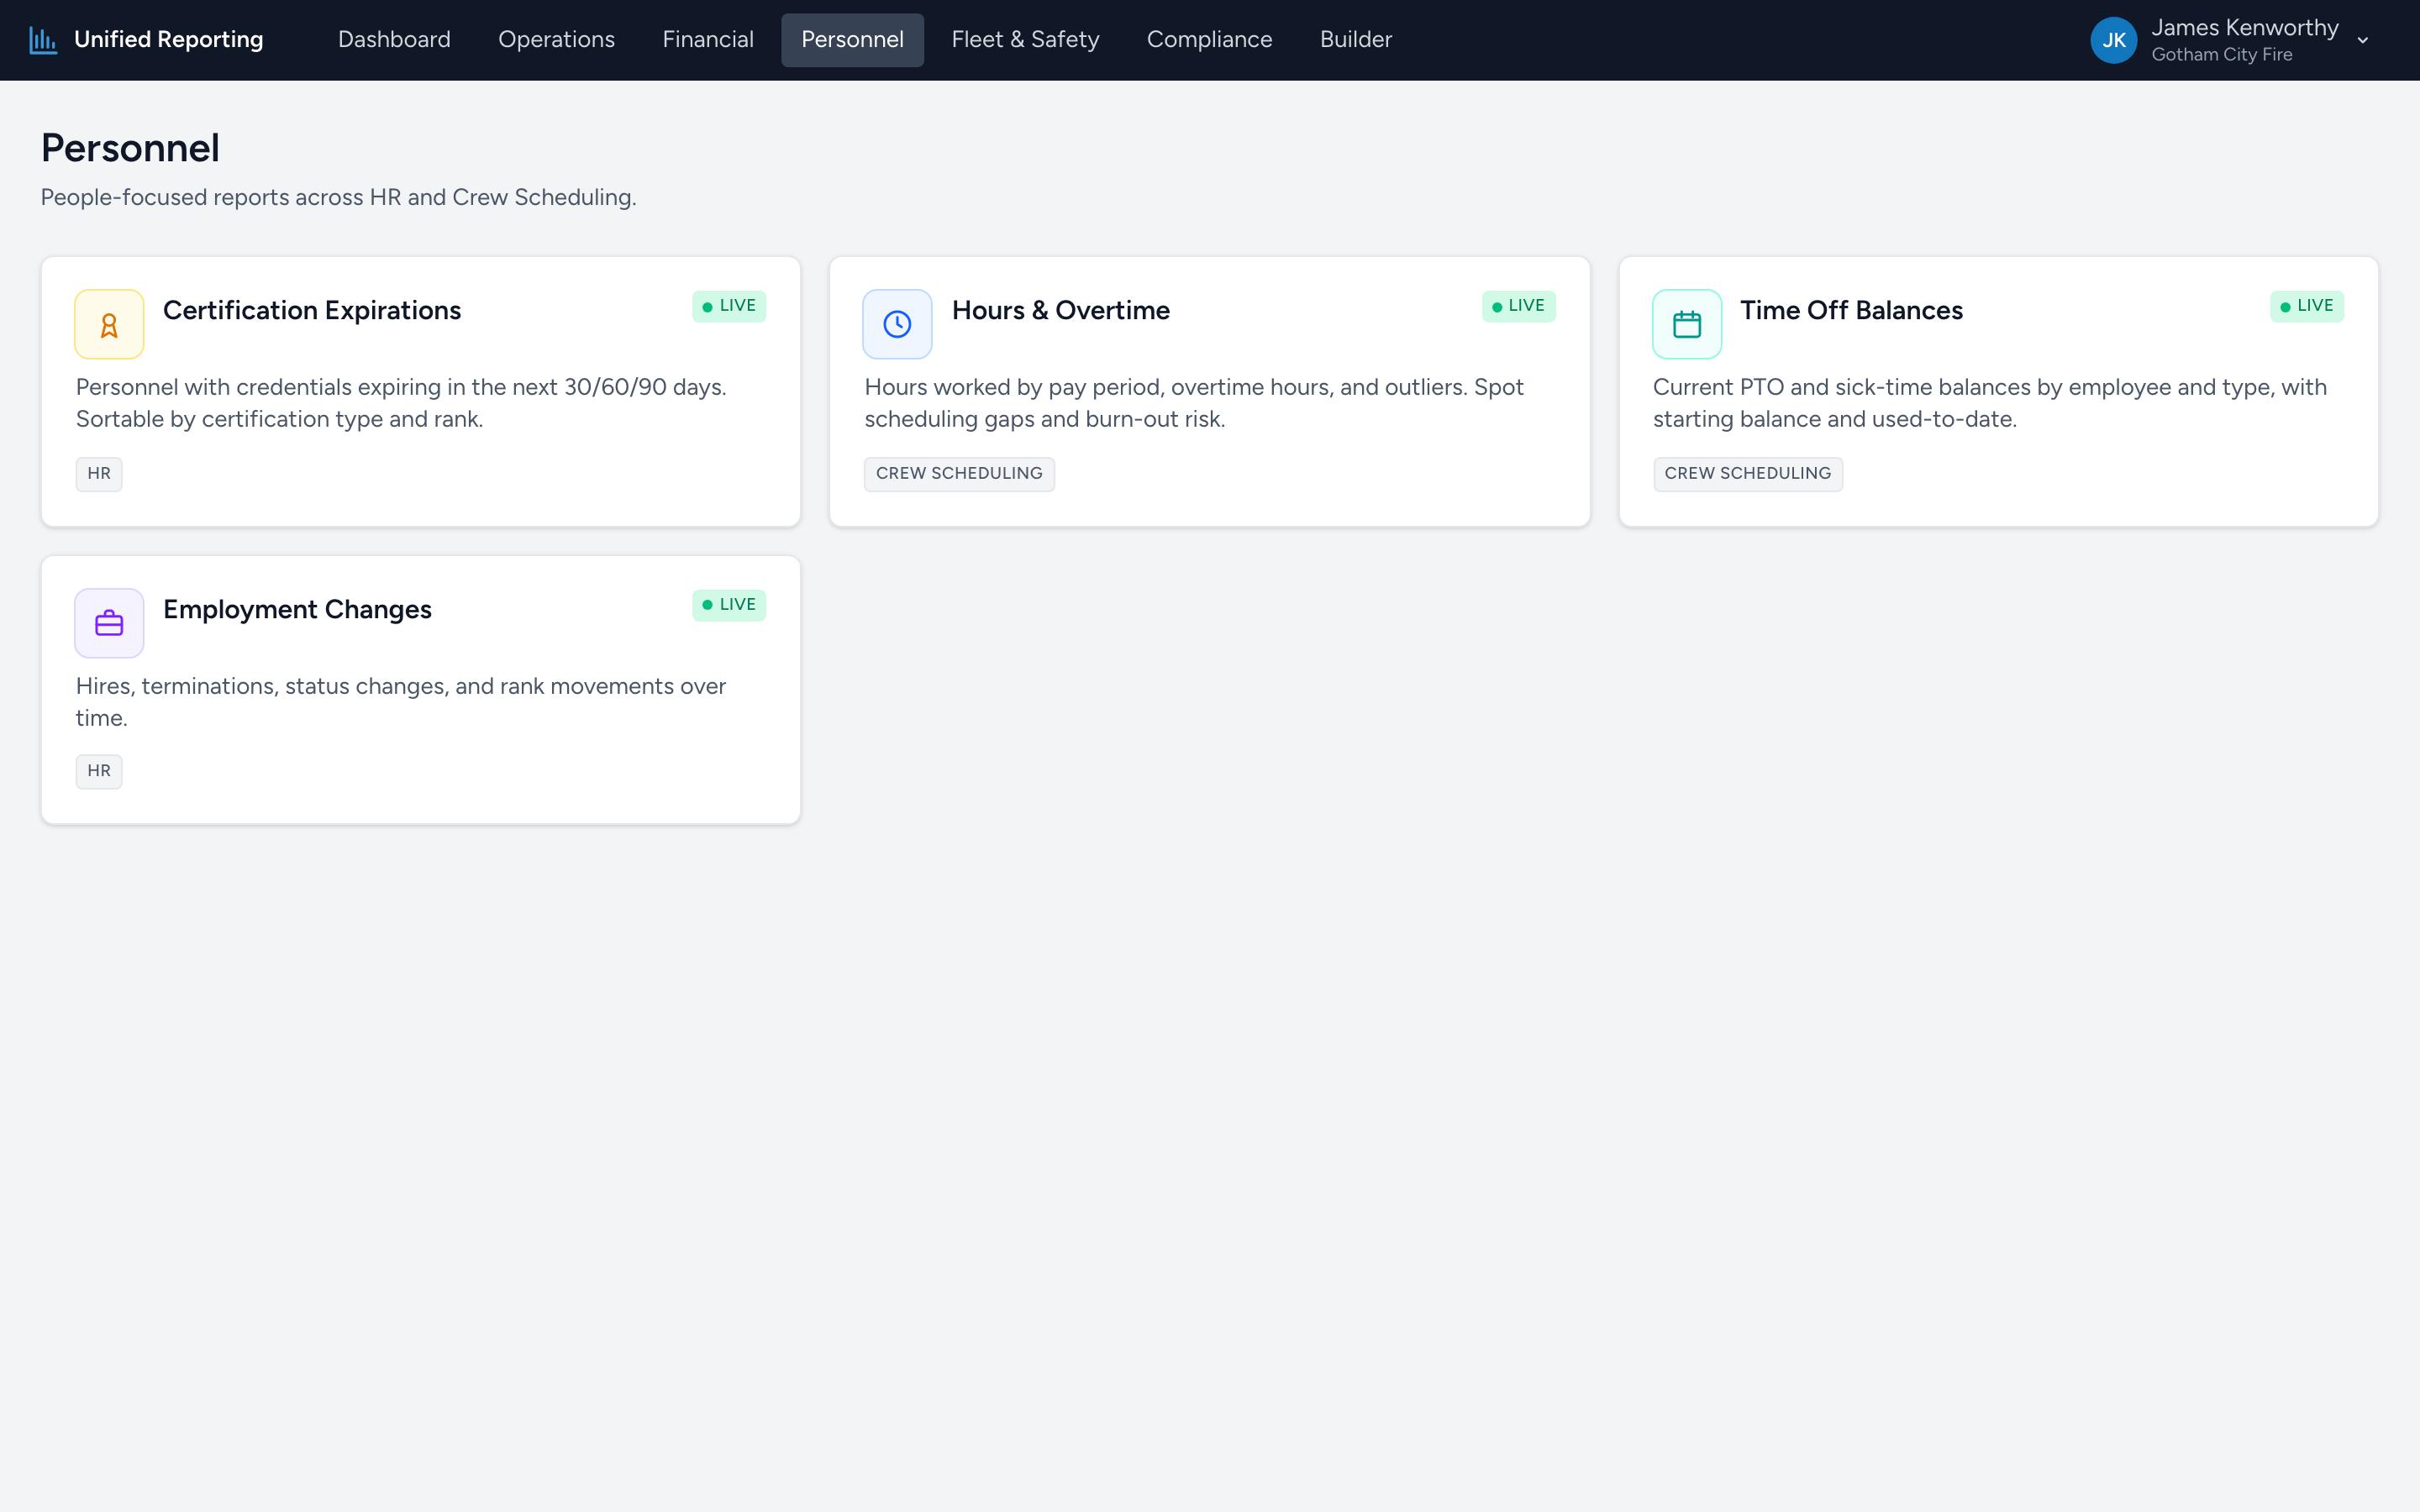Click the Unified Reporting brand title
2420x1512 pixels.
pos(169,40)
